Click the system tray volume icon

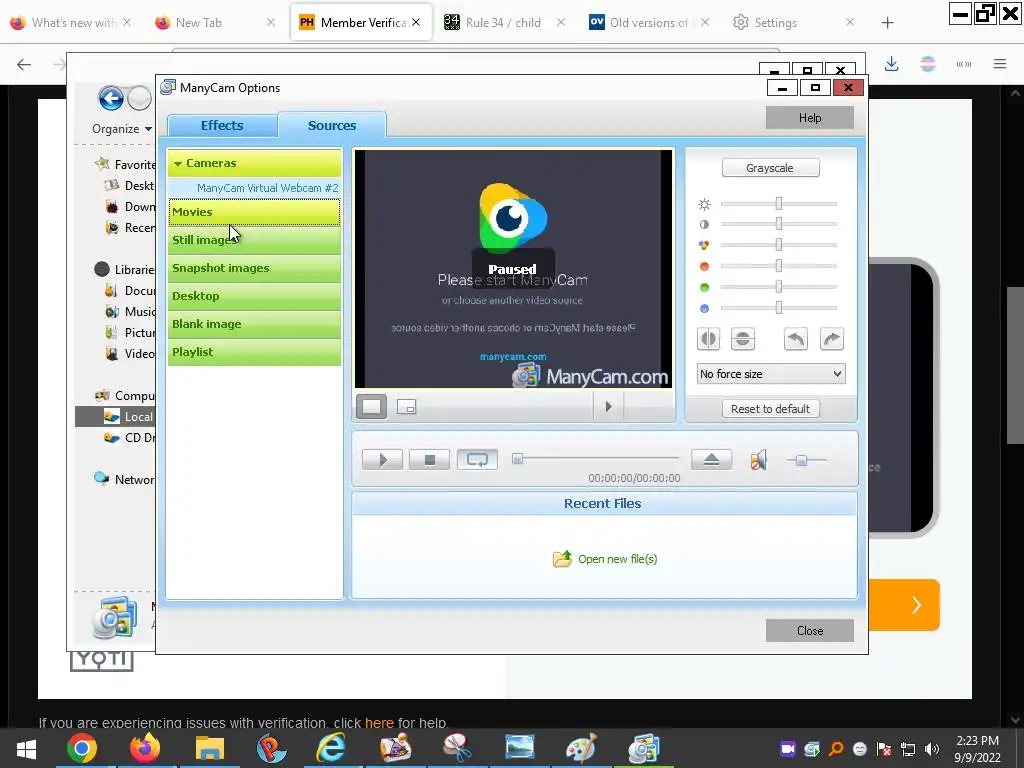point(932,749)
